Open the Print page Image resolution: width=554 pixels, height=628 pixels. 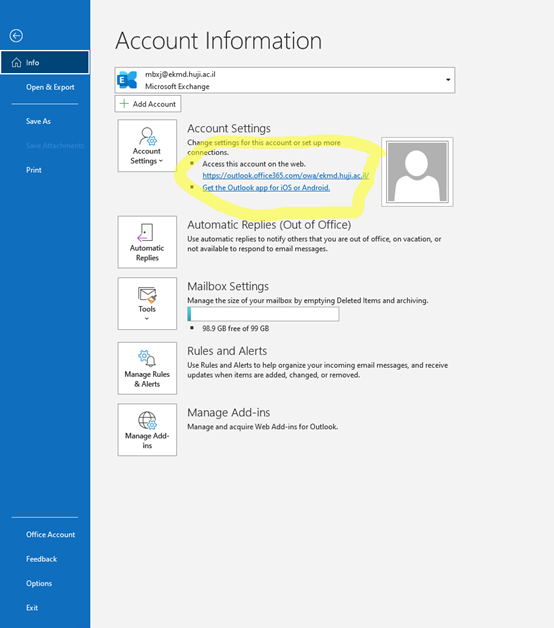[34, 170]
